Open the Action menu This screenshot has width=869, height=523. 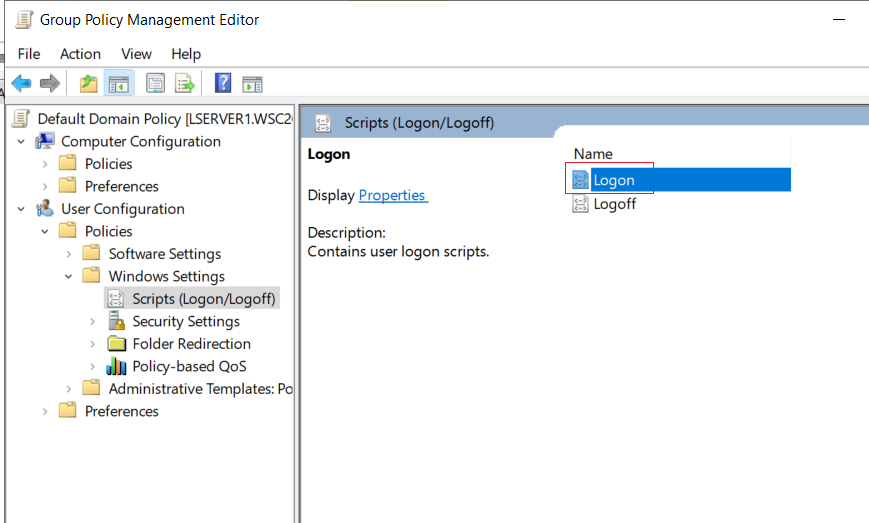click(x=80, y=54)
